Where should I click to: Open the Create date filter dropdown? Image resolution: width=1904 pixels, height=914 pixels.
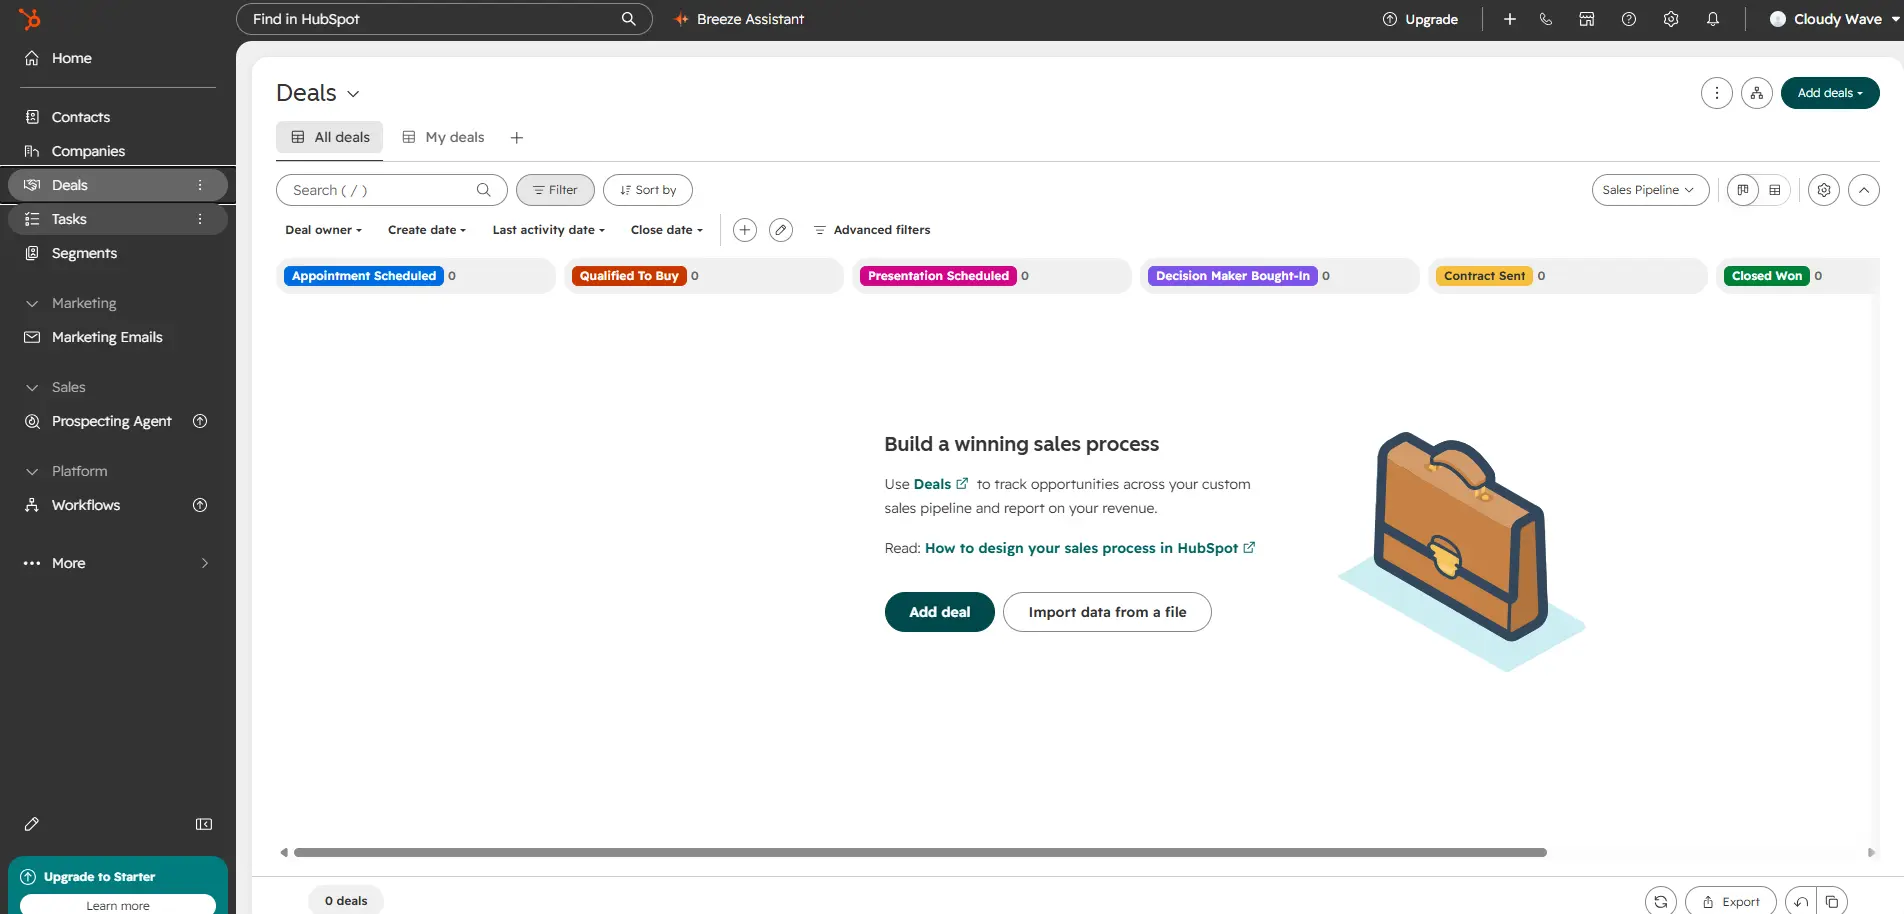point(427,230)
